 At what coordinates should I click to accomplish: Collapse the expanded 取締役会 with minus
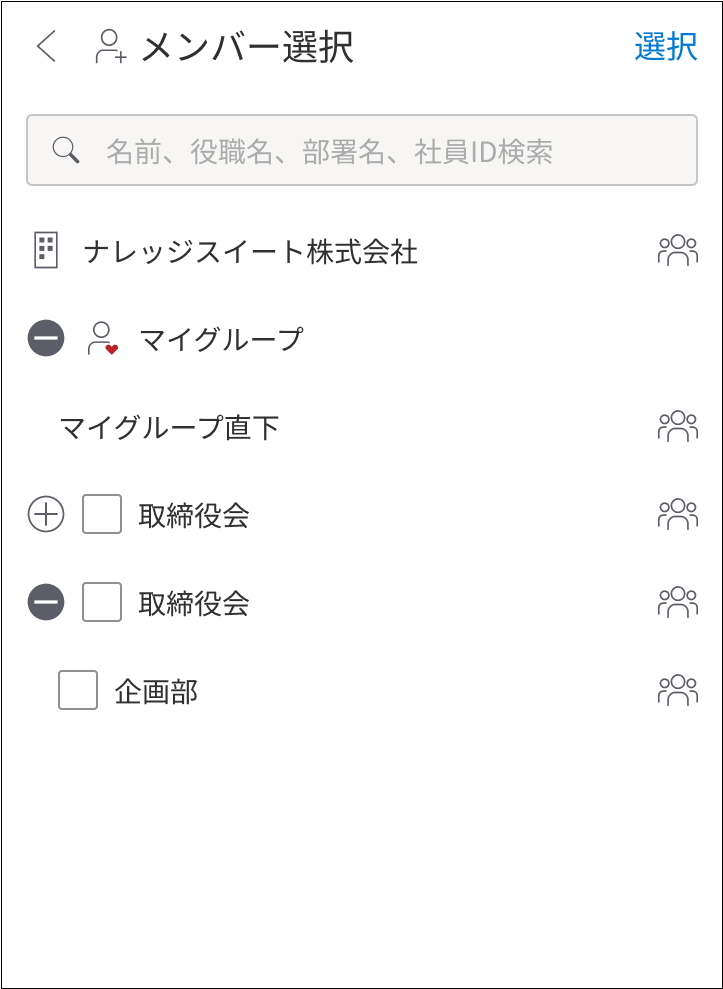[46, 602]
